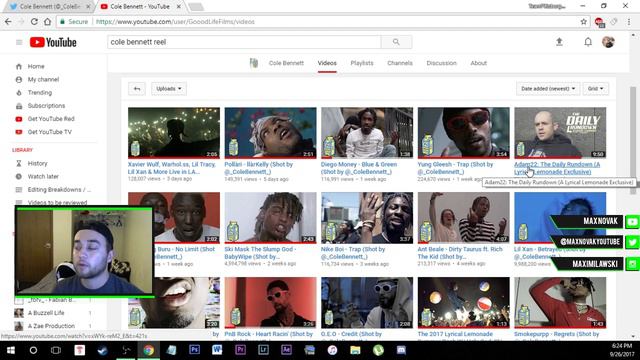This screenshot has width=640, height=360.
Task: Open Xavier Wulf Live in LA video thumbnail
Action: [174, 133]
